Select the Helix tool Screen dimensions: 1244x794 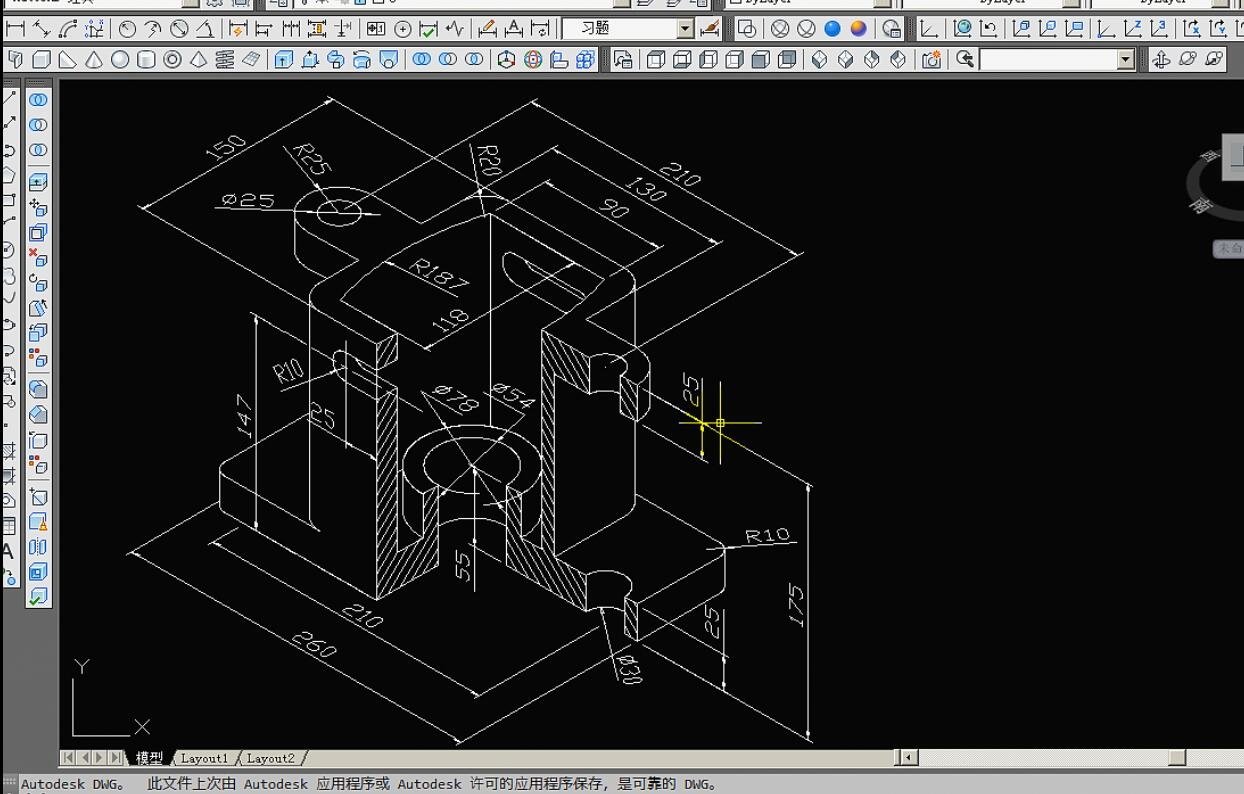pyautogui.click(x=224, y=60)
